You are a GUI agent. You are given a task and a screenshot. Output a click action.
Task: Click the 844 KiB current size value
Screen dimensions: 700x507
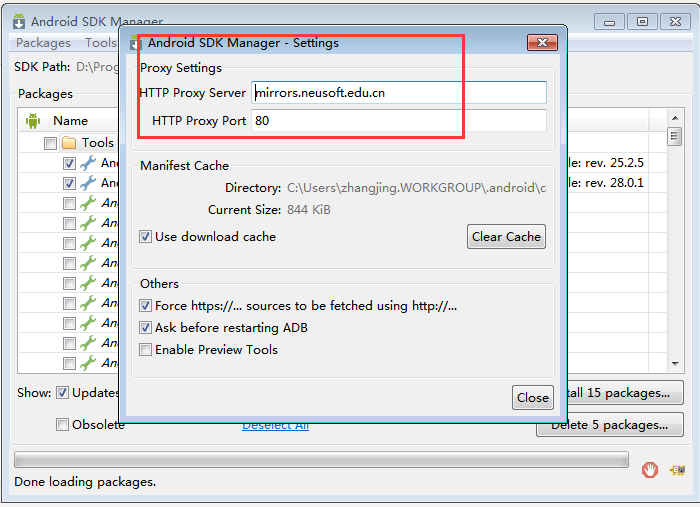tap(309, 210)
